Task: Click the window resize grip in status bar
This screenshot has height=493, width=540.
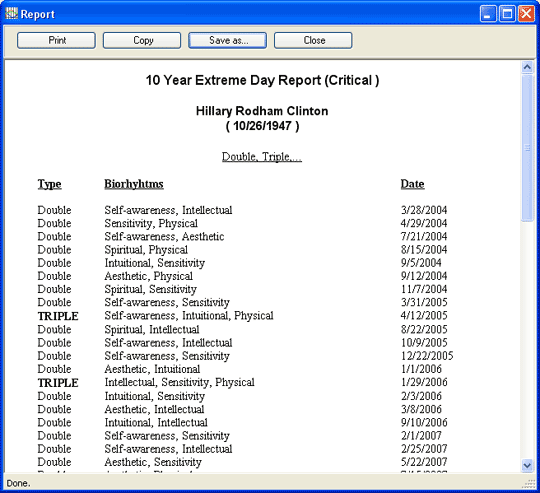Action: point(529,483)
